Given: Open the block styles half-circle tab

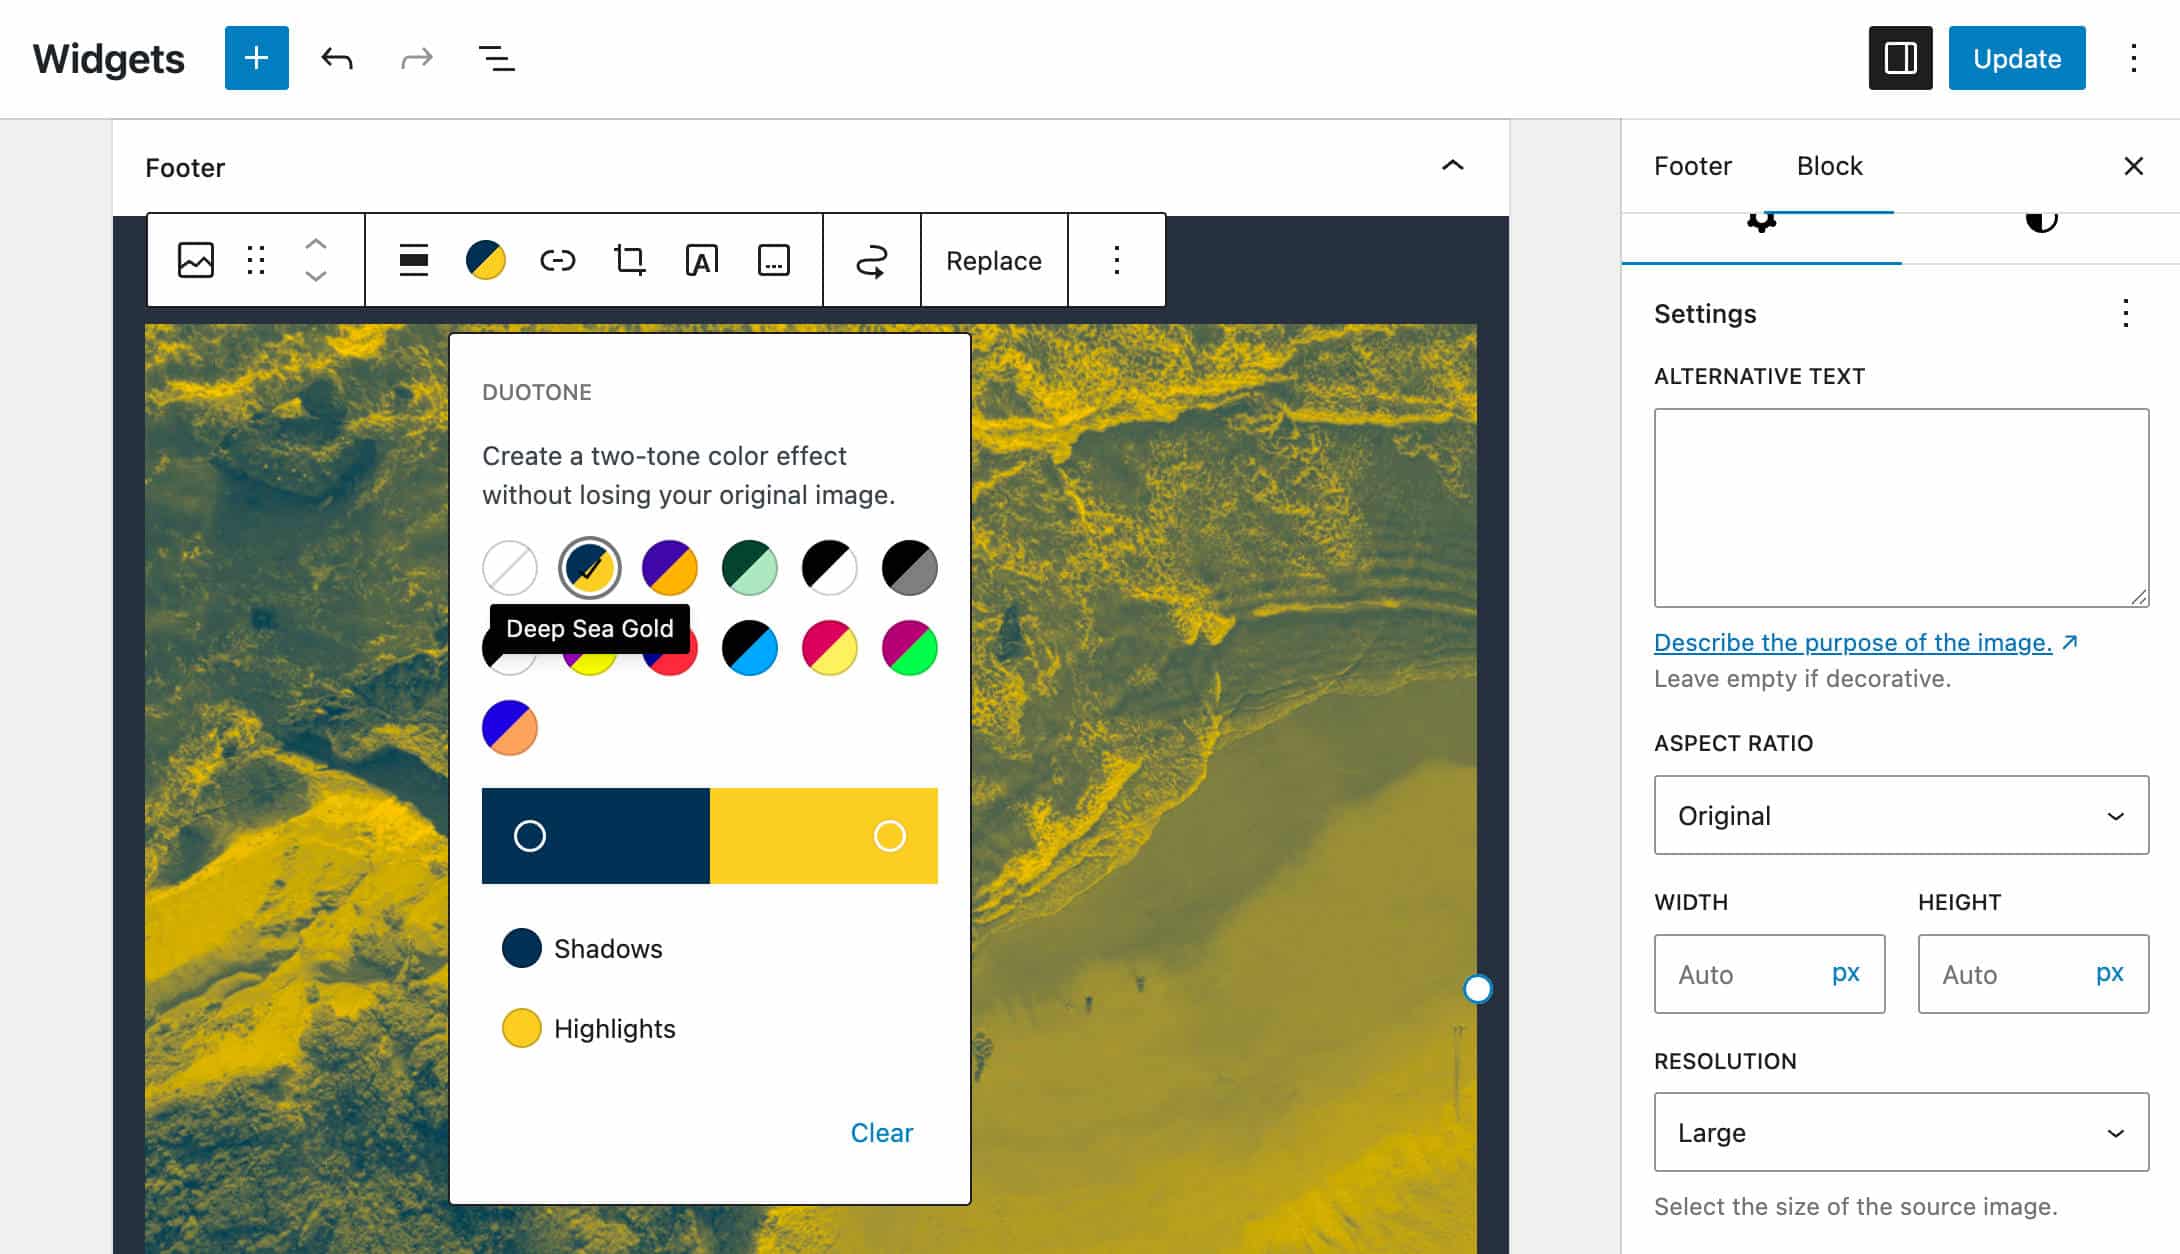Looking at the screenshot, I should click(2041, 224).
